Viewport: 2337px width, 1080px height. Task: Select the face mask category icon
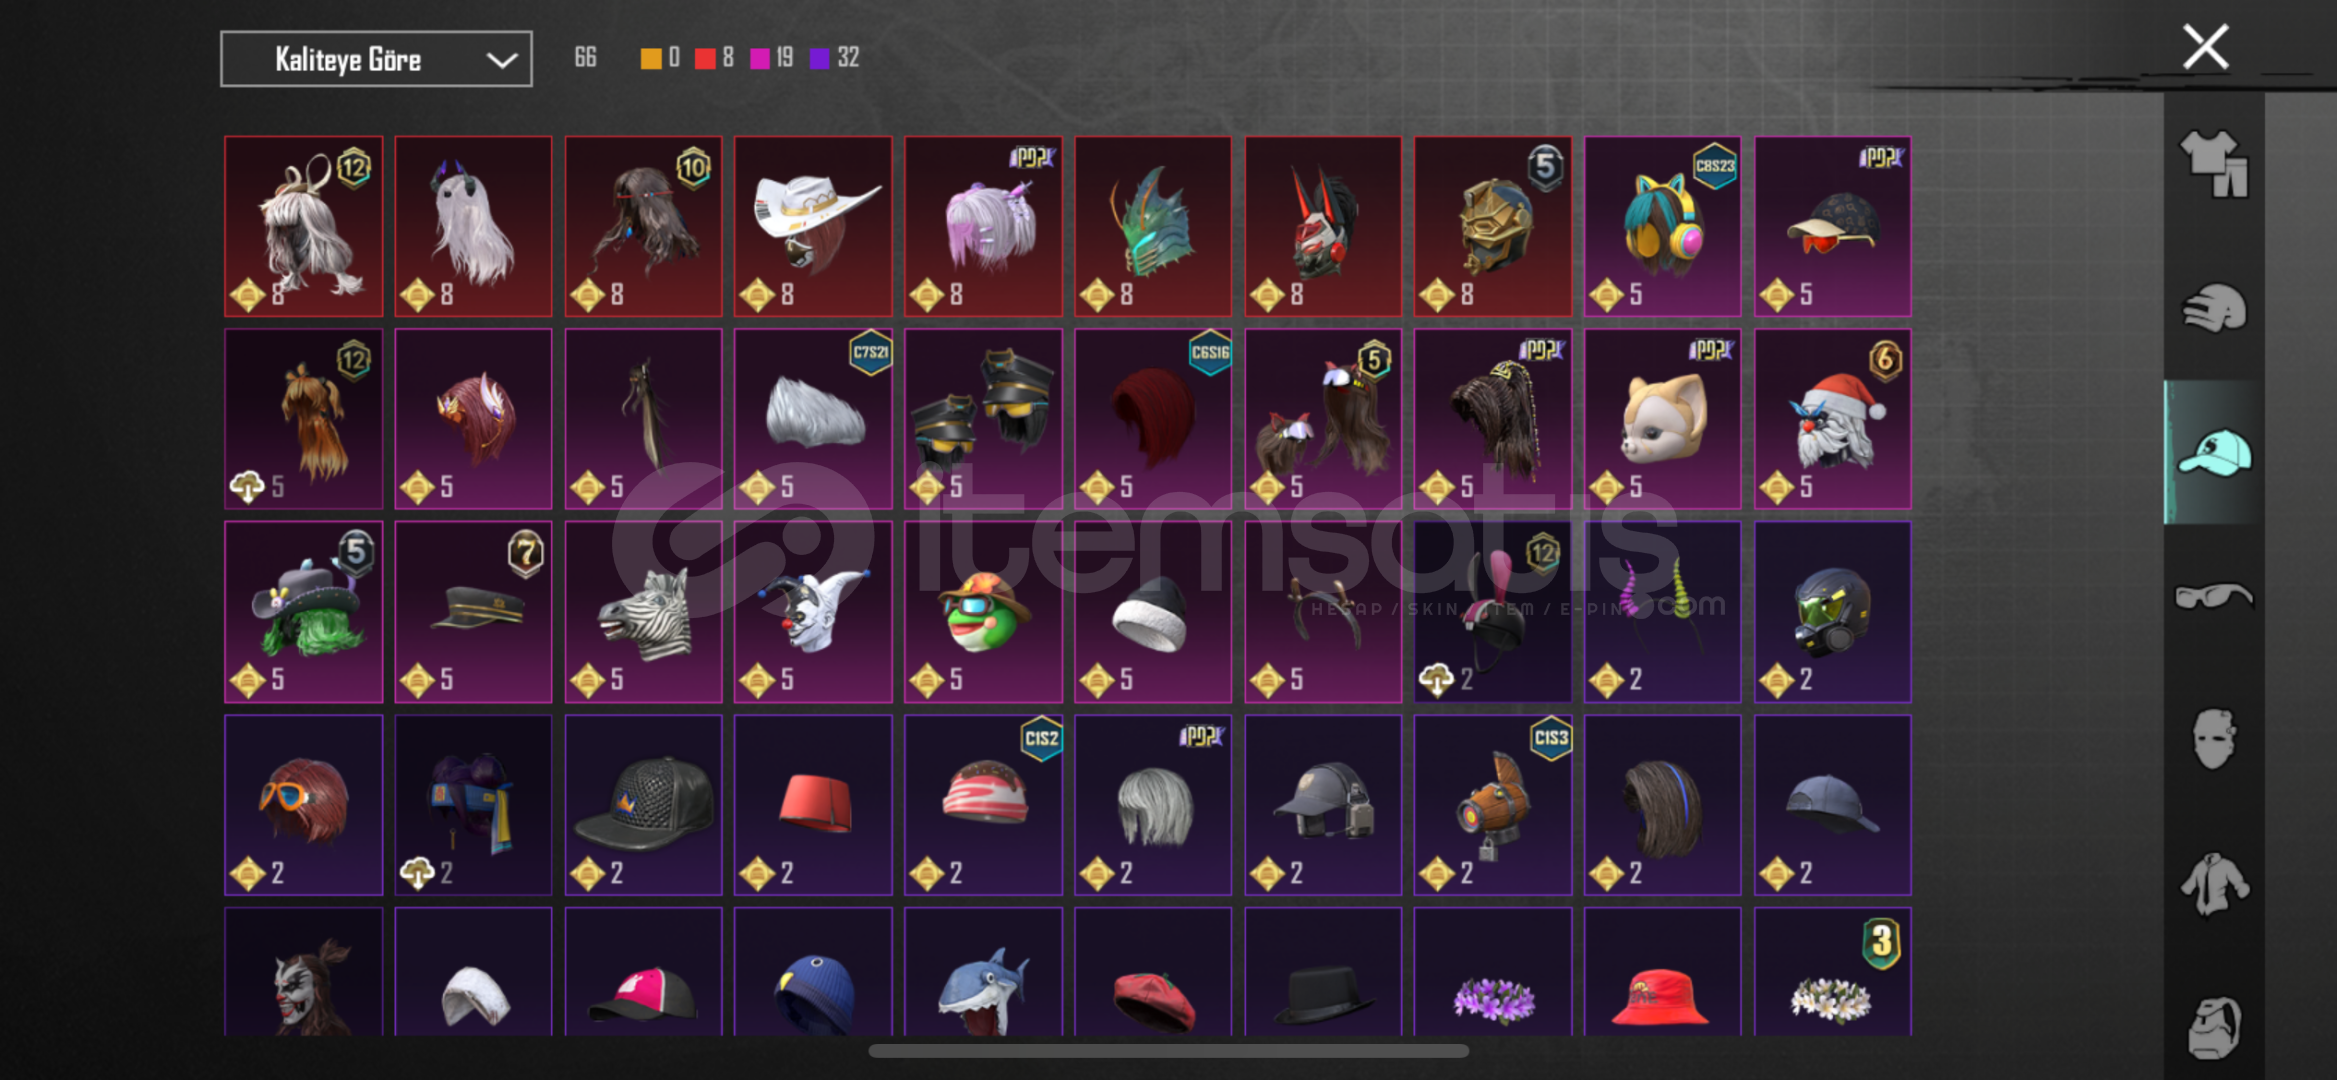(2214, 739)
